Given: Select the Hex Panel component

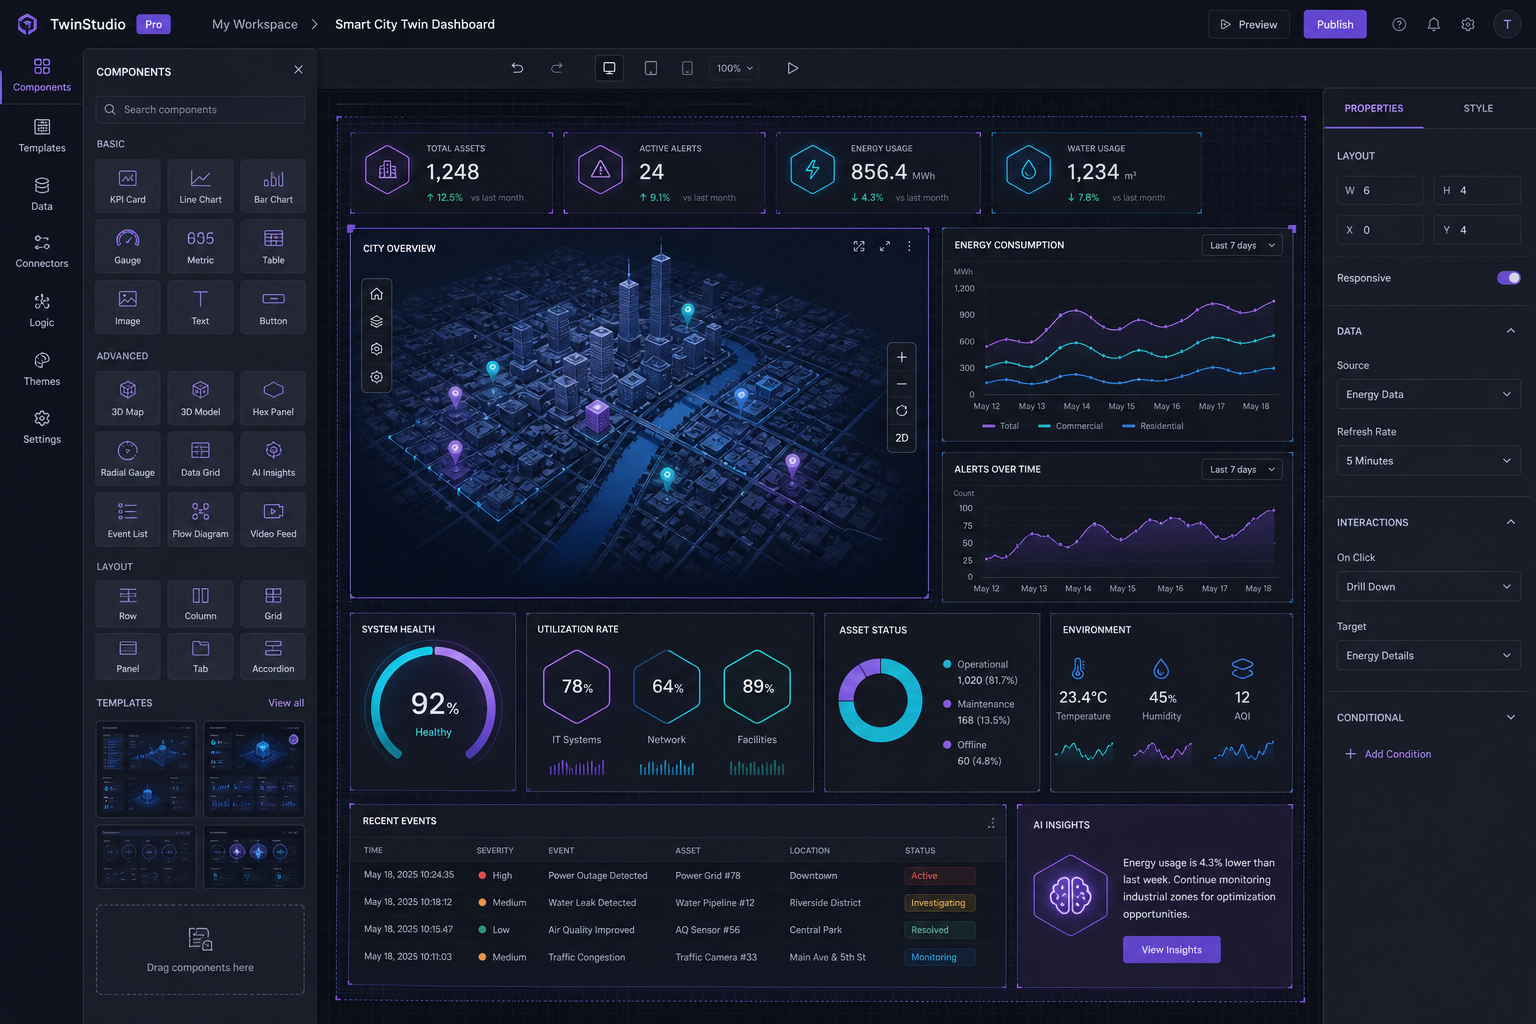Looking at the screenshot, I should 273,398.
